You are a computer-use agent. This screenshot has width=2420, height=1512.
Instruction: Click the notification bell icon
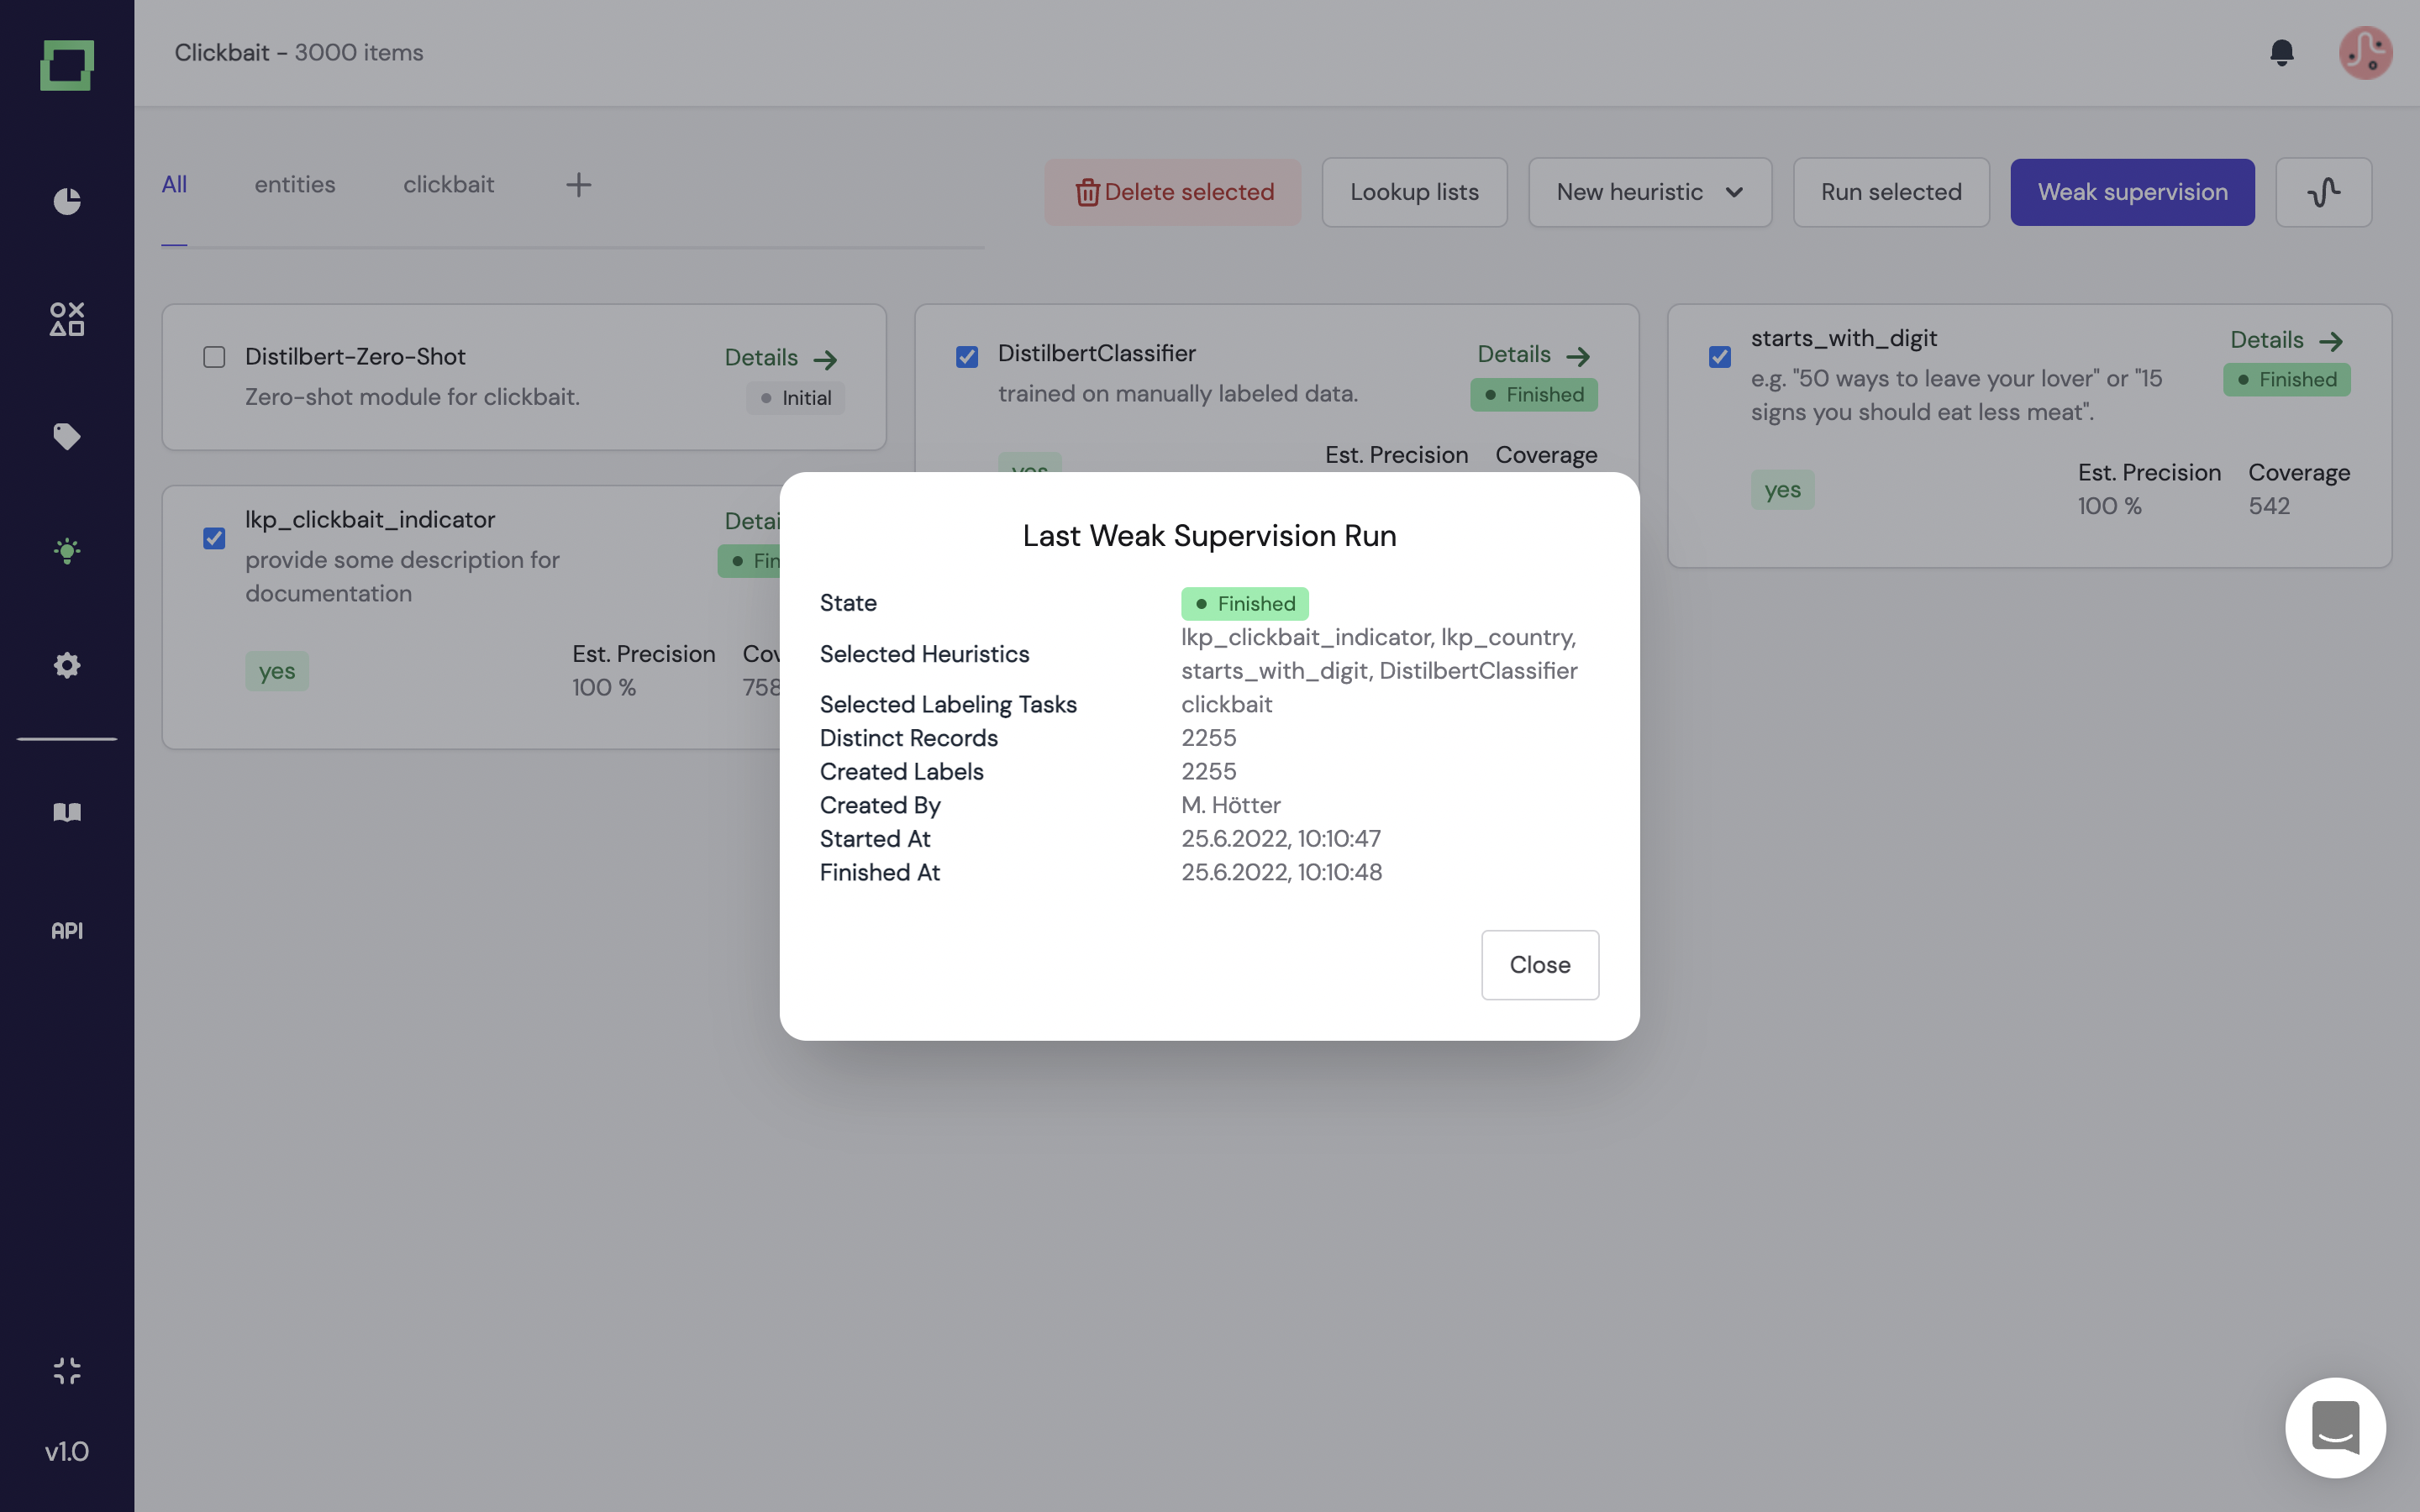point(2281,52)
